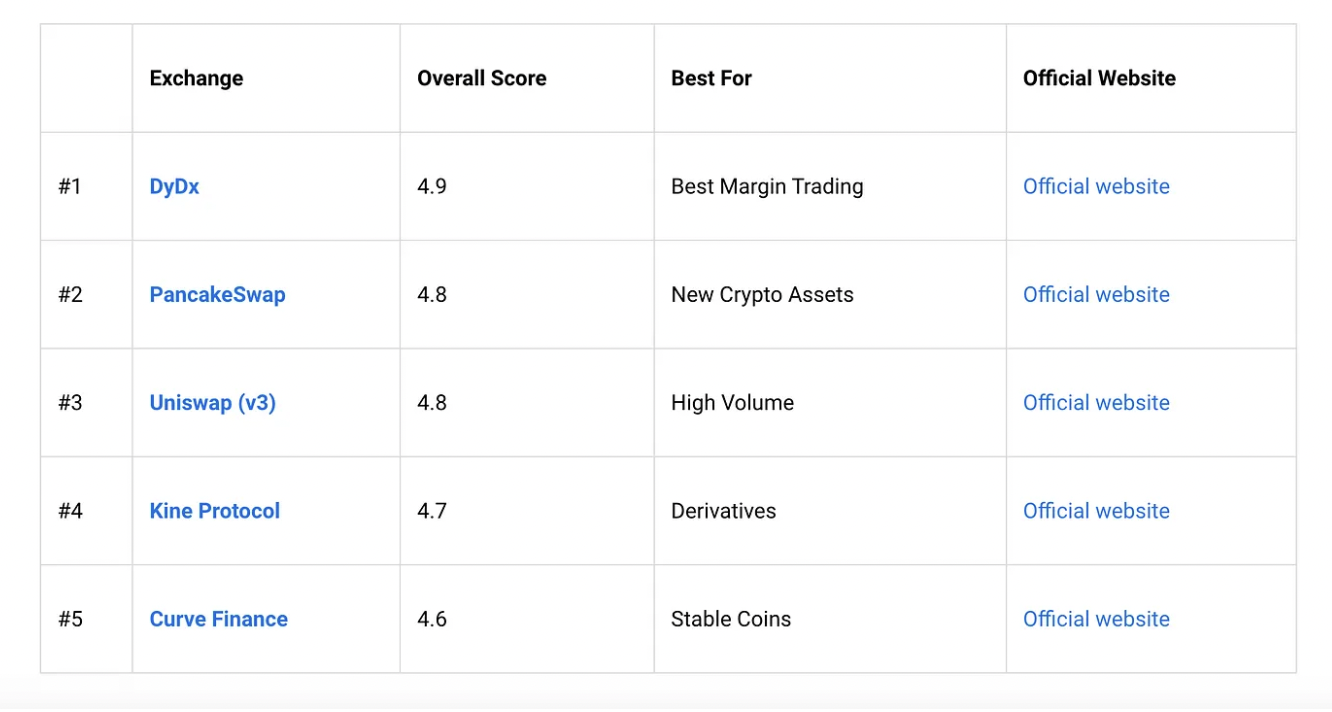Screen dimensions: 1332x712
Task: Select the Overall Score column header
Action: click(482, 78)
